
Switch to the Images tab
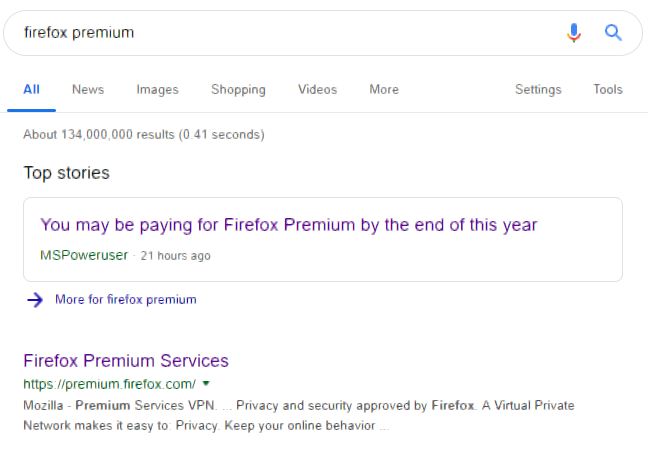158,90
